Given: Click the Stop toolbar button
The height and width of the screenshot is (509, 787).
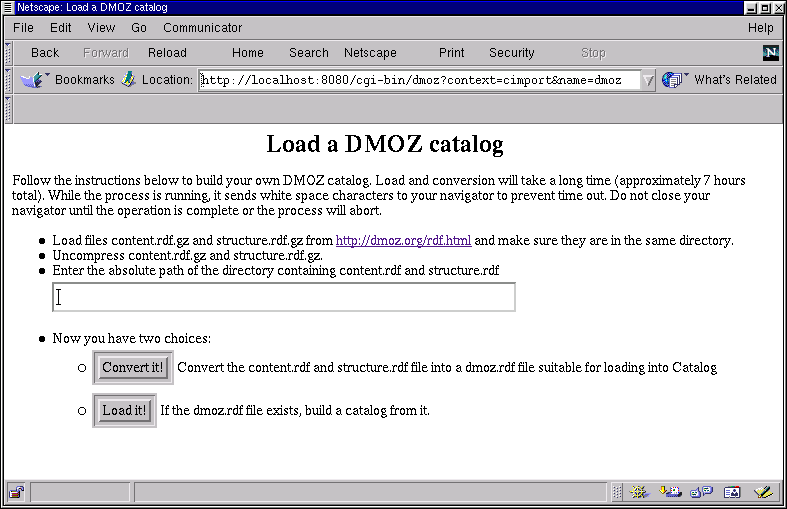Looking at the screenshot, I should tap(593, 53).
